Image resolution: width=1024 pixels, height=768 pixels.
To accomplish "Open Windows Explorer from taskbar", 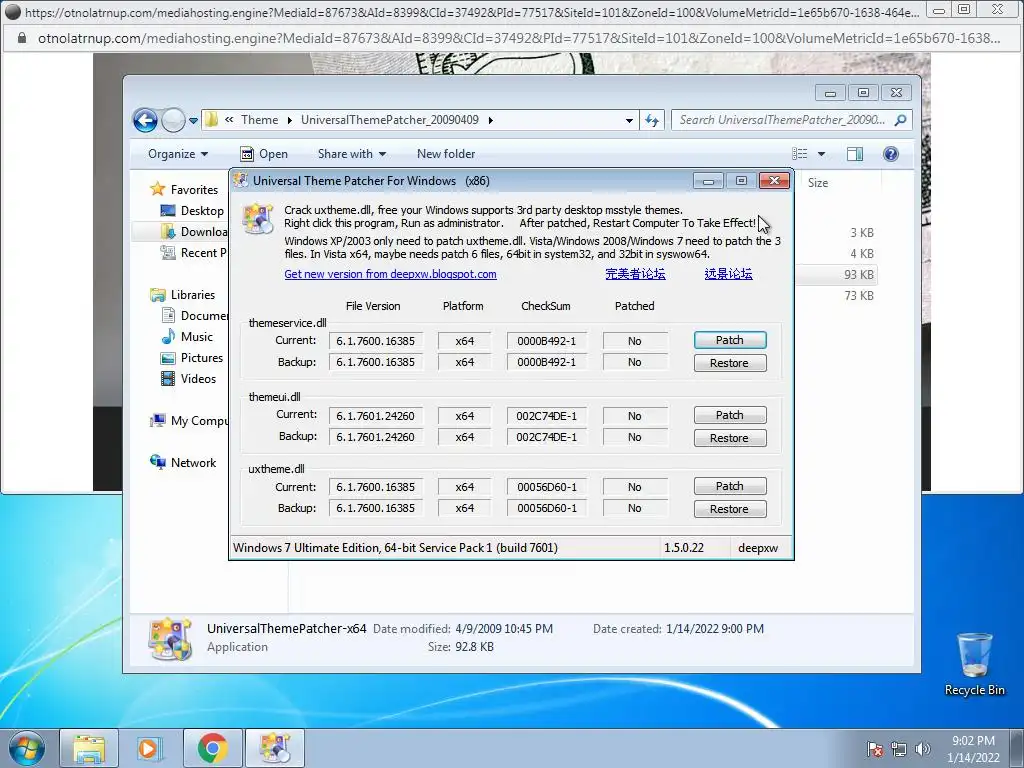I will tap(89, 748).
